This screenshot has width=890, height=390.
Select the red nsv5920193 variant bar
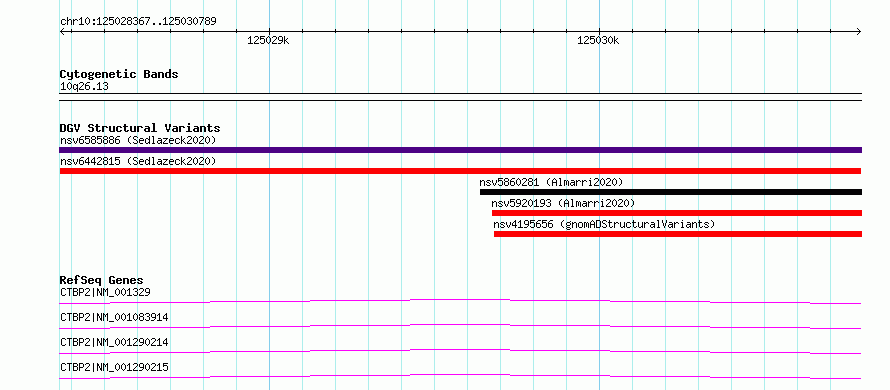coord(677,213)
